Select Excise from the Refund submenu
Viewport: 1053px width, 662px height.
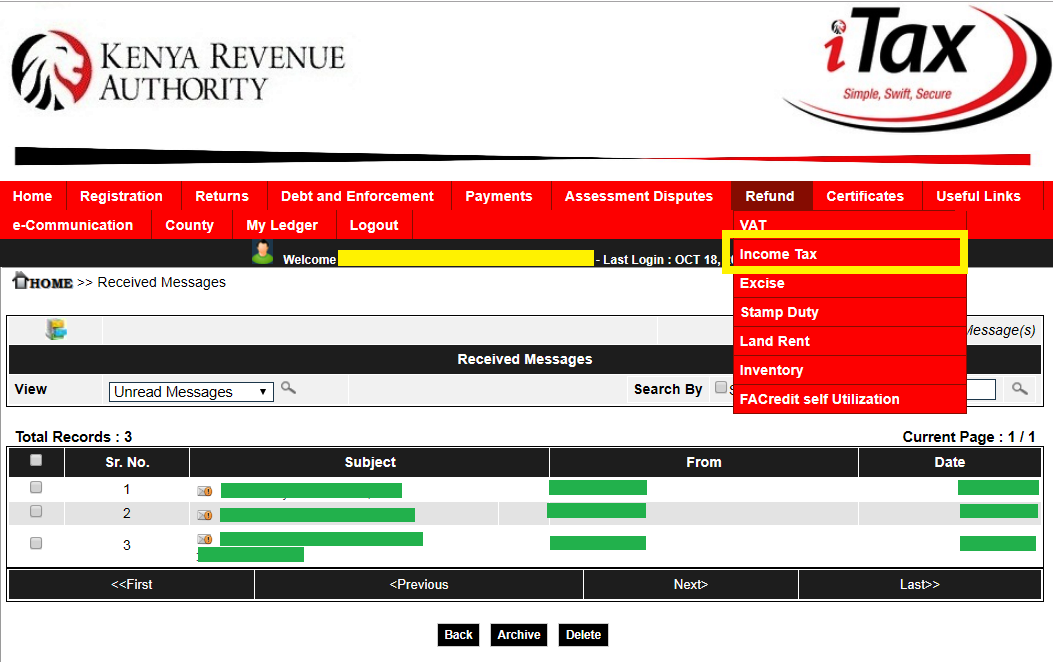click(850, 283)
